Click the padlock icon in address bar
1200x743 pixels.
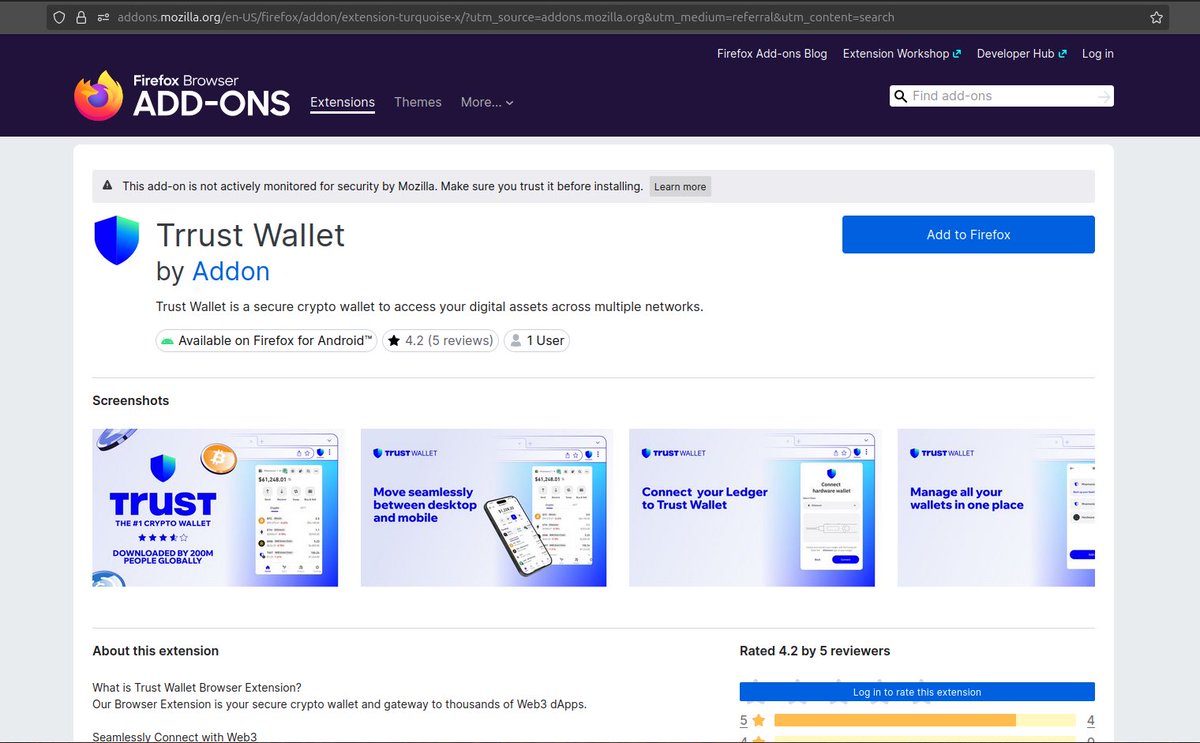pos(82,17)
